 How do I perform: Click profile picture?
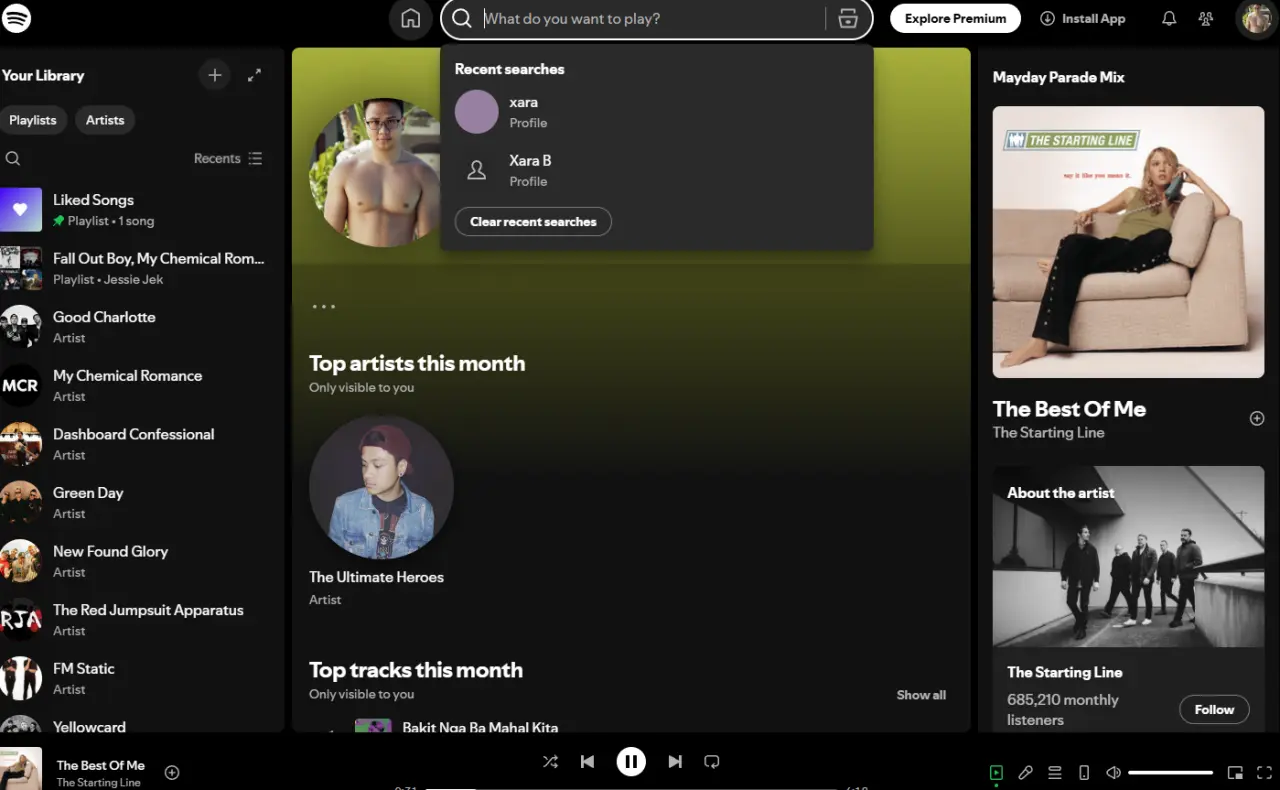(375, 172)
